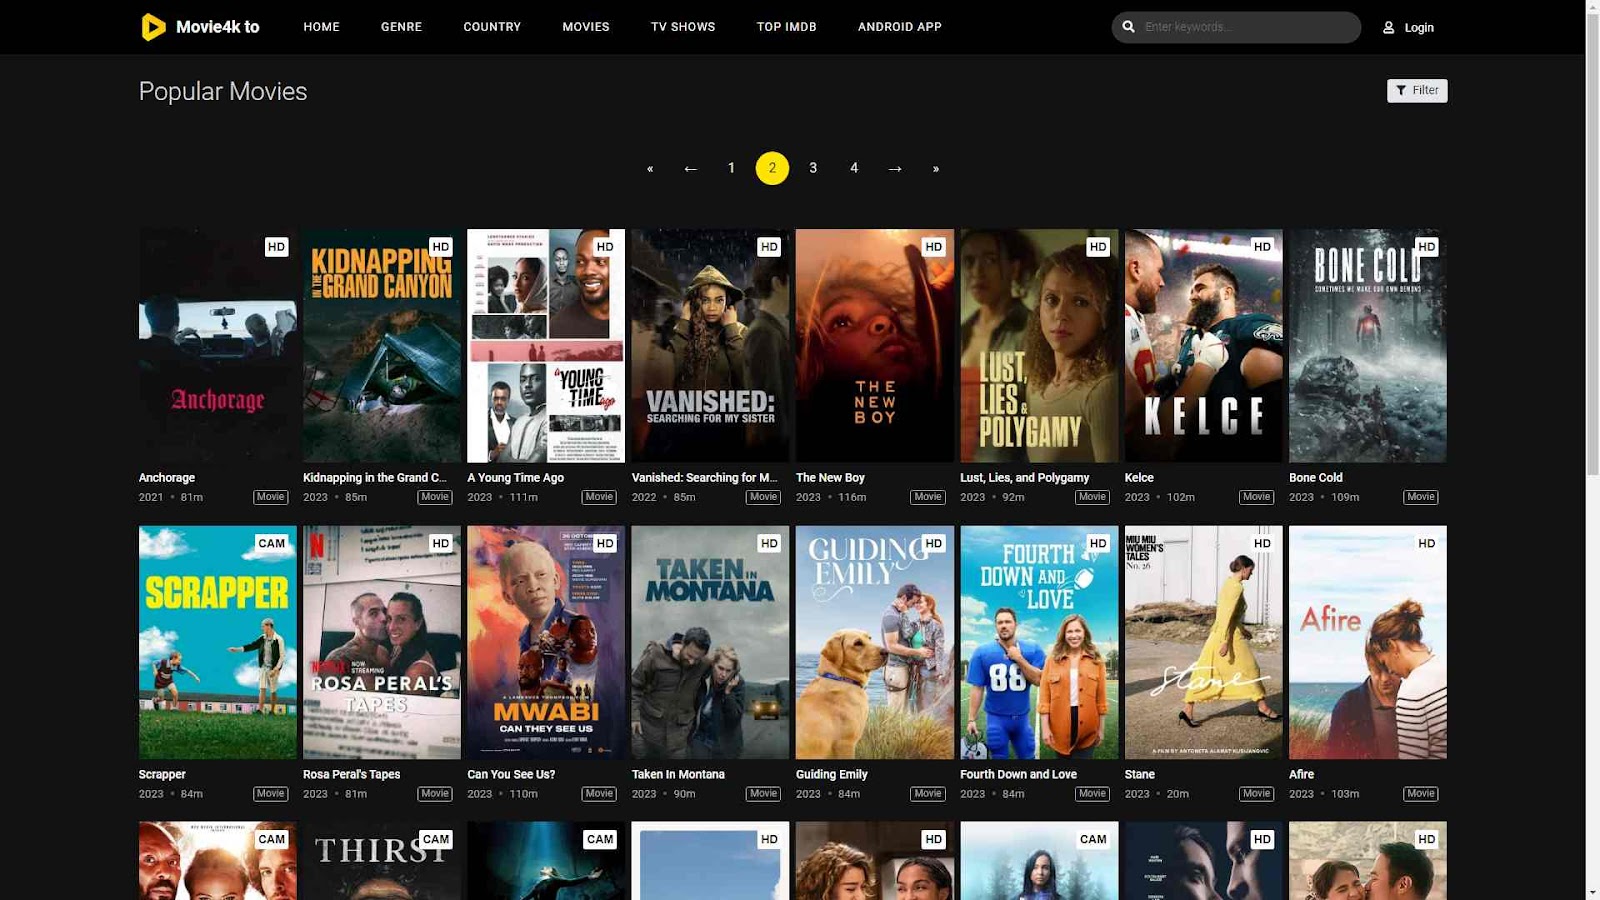Click Lust, Lies, and Polygamy title
This screenshot has width=1600, height=900.
[1025, 478]
